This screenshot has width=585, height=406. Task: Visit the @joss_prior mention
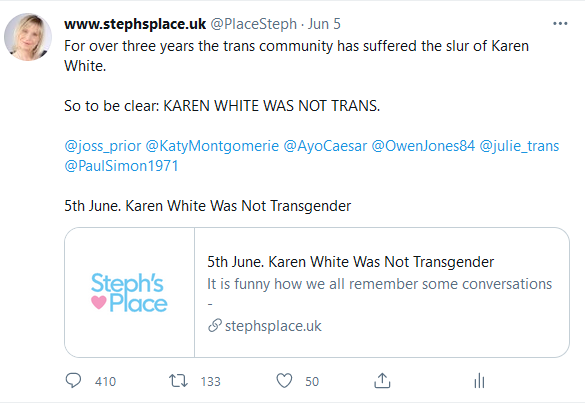point(103,146)
